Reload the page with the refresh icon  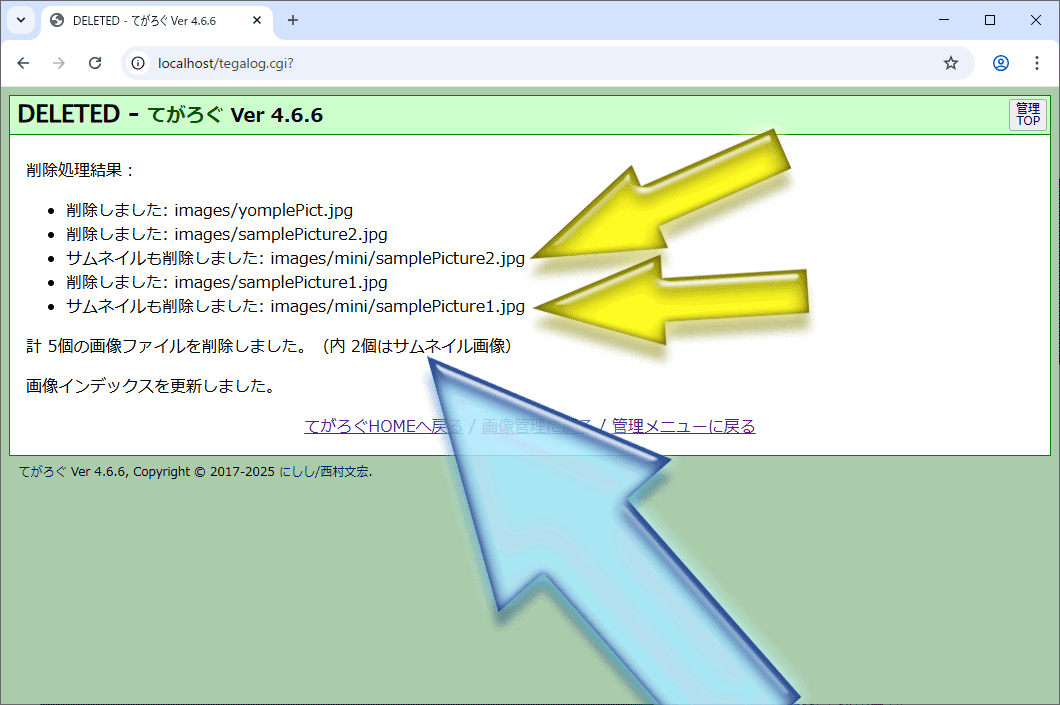[x=95, y=63]
